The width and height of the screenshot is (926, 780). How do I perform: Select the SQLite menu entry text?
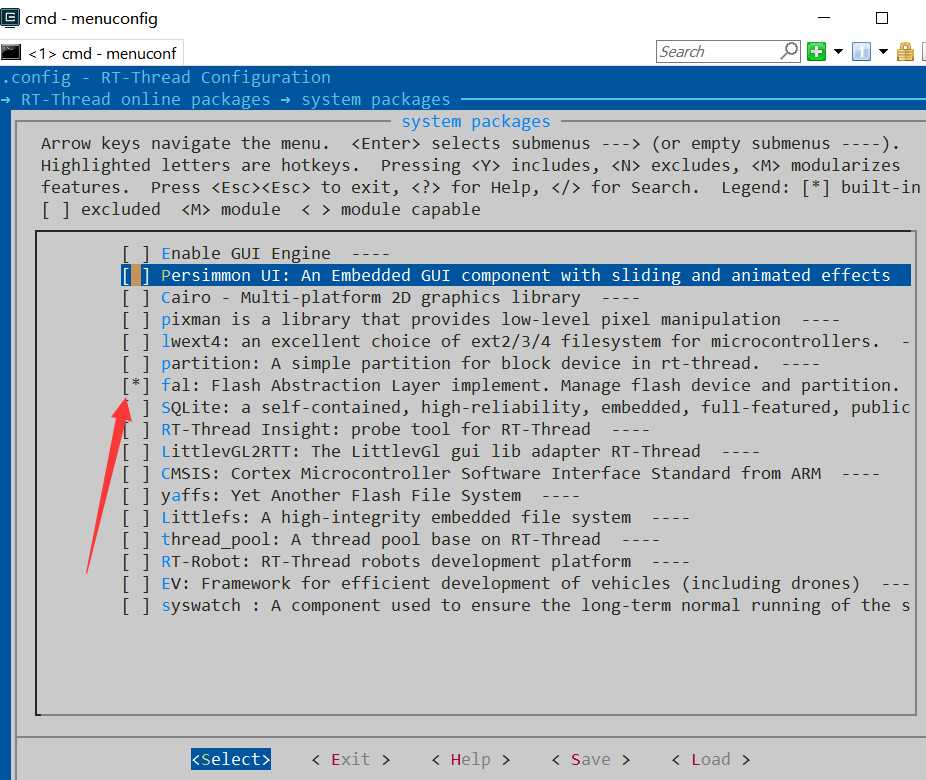click(535, 407)
